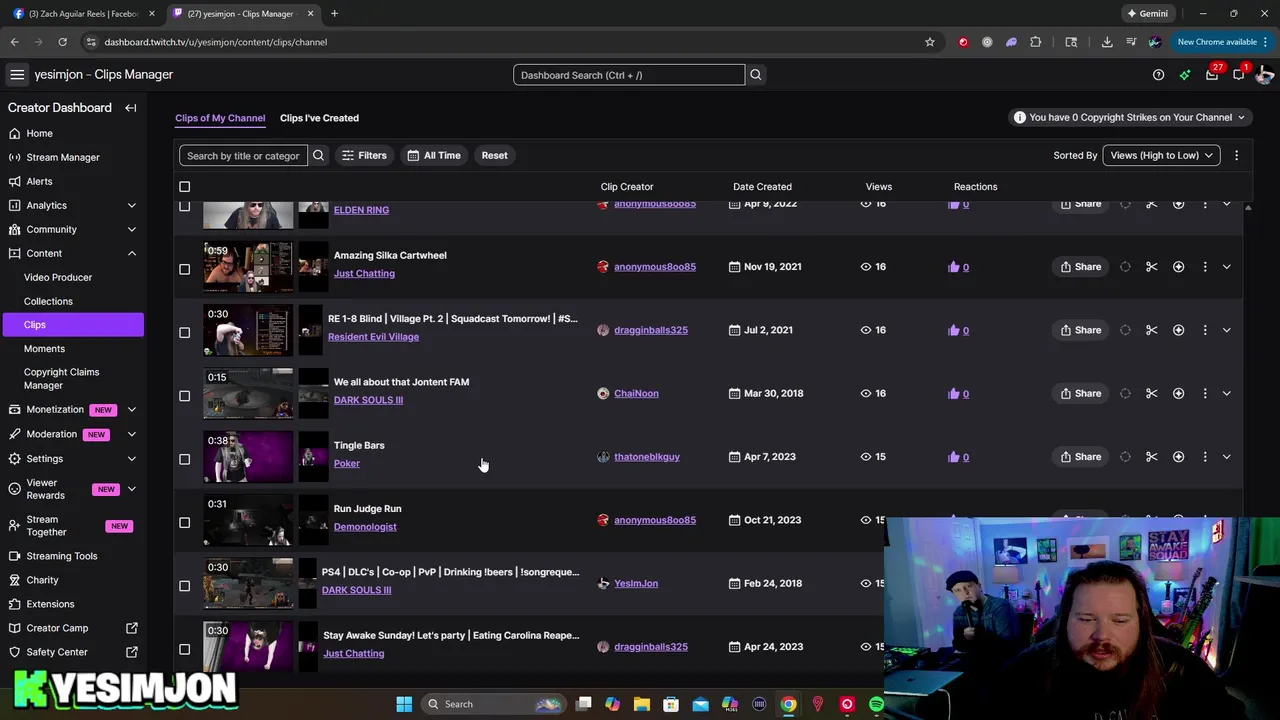Open Collections under Content
Screen dimensions: 1280x720
tap(48, 301)
